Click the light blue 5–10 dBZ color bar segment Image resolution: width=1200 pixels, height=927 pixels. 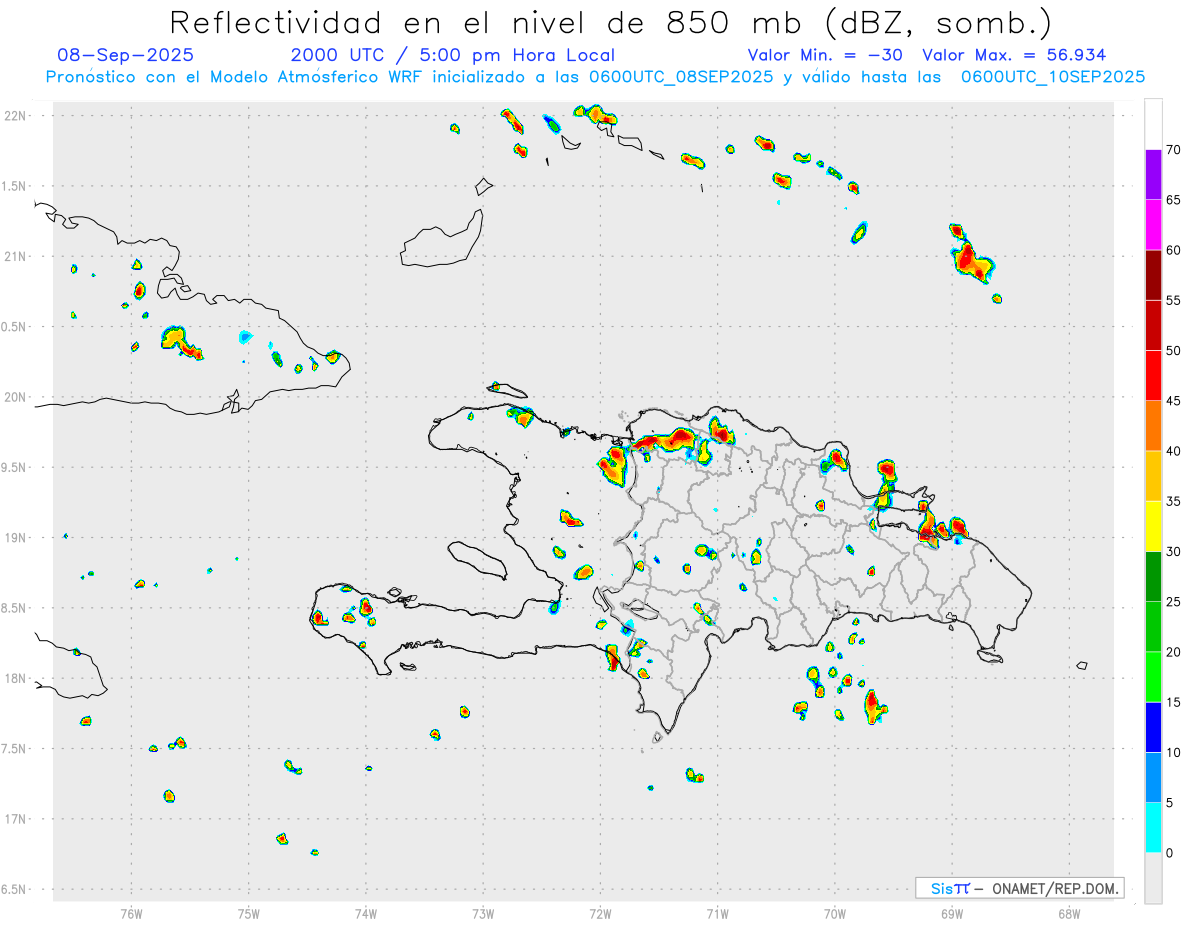1153,778
